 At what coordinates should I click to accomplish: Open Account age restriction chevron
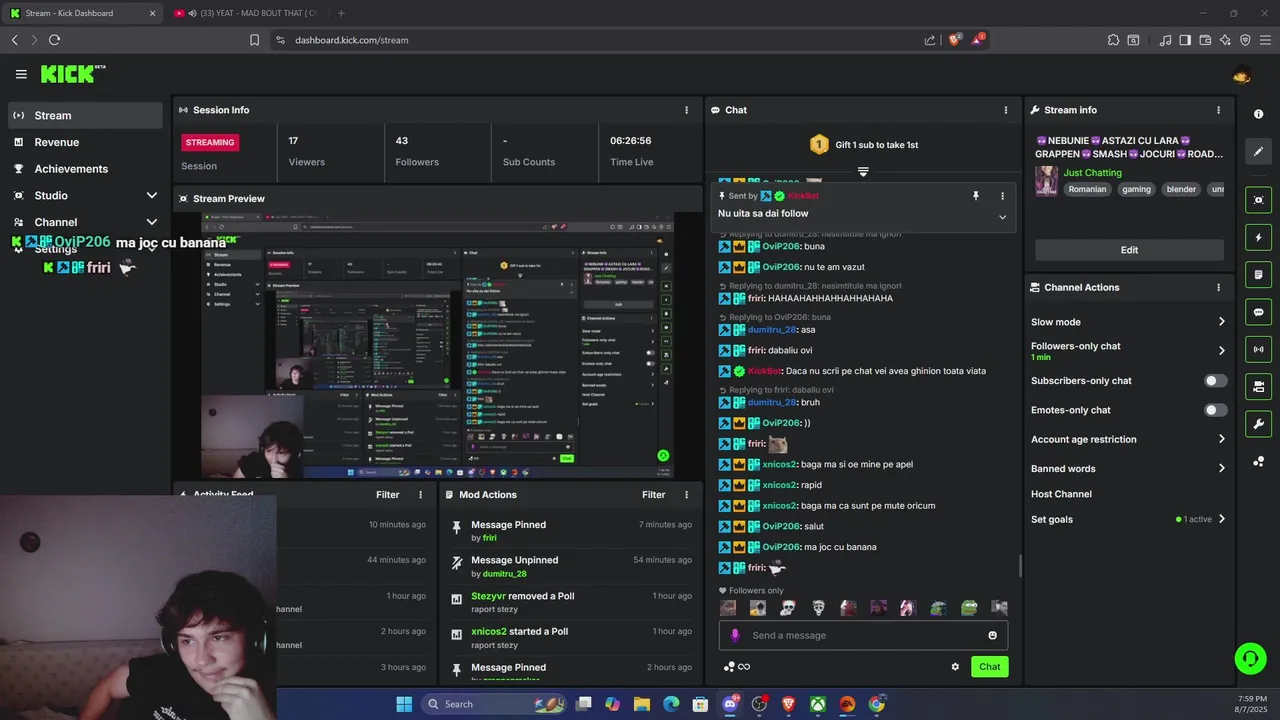click(1221, 439)
